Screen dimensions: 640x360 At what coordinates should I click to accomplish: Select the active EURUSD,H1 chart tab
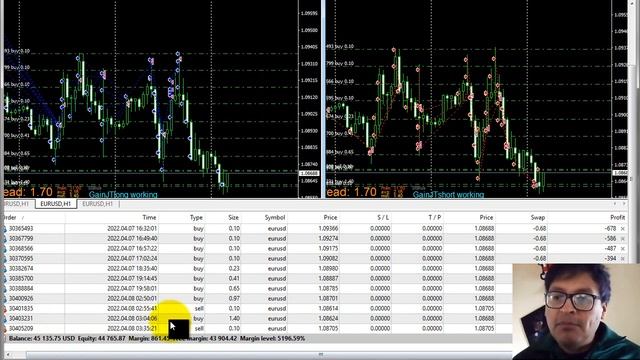(x=56, y=203)
